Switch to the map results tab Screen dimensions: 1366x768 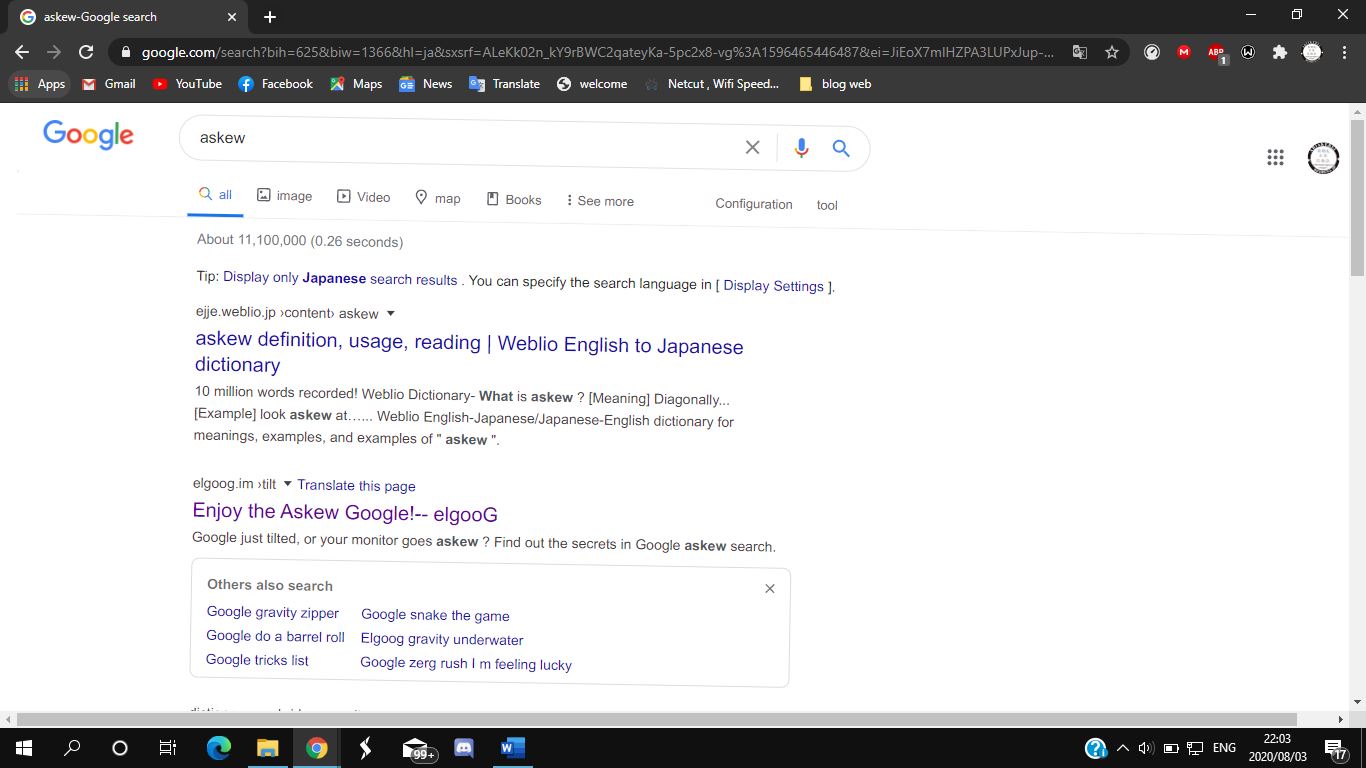click(437, 198)
